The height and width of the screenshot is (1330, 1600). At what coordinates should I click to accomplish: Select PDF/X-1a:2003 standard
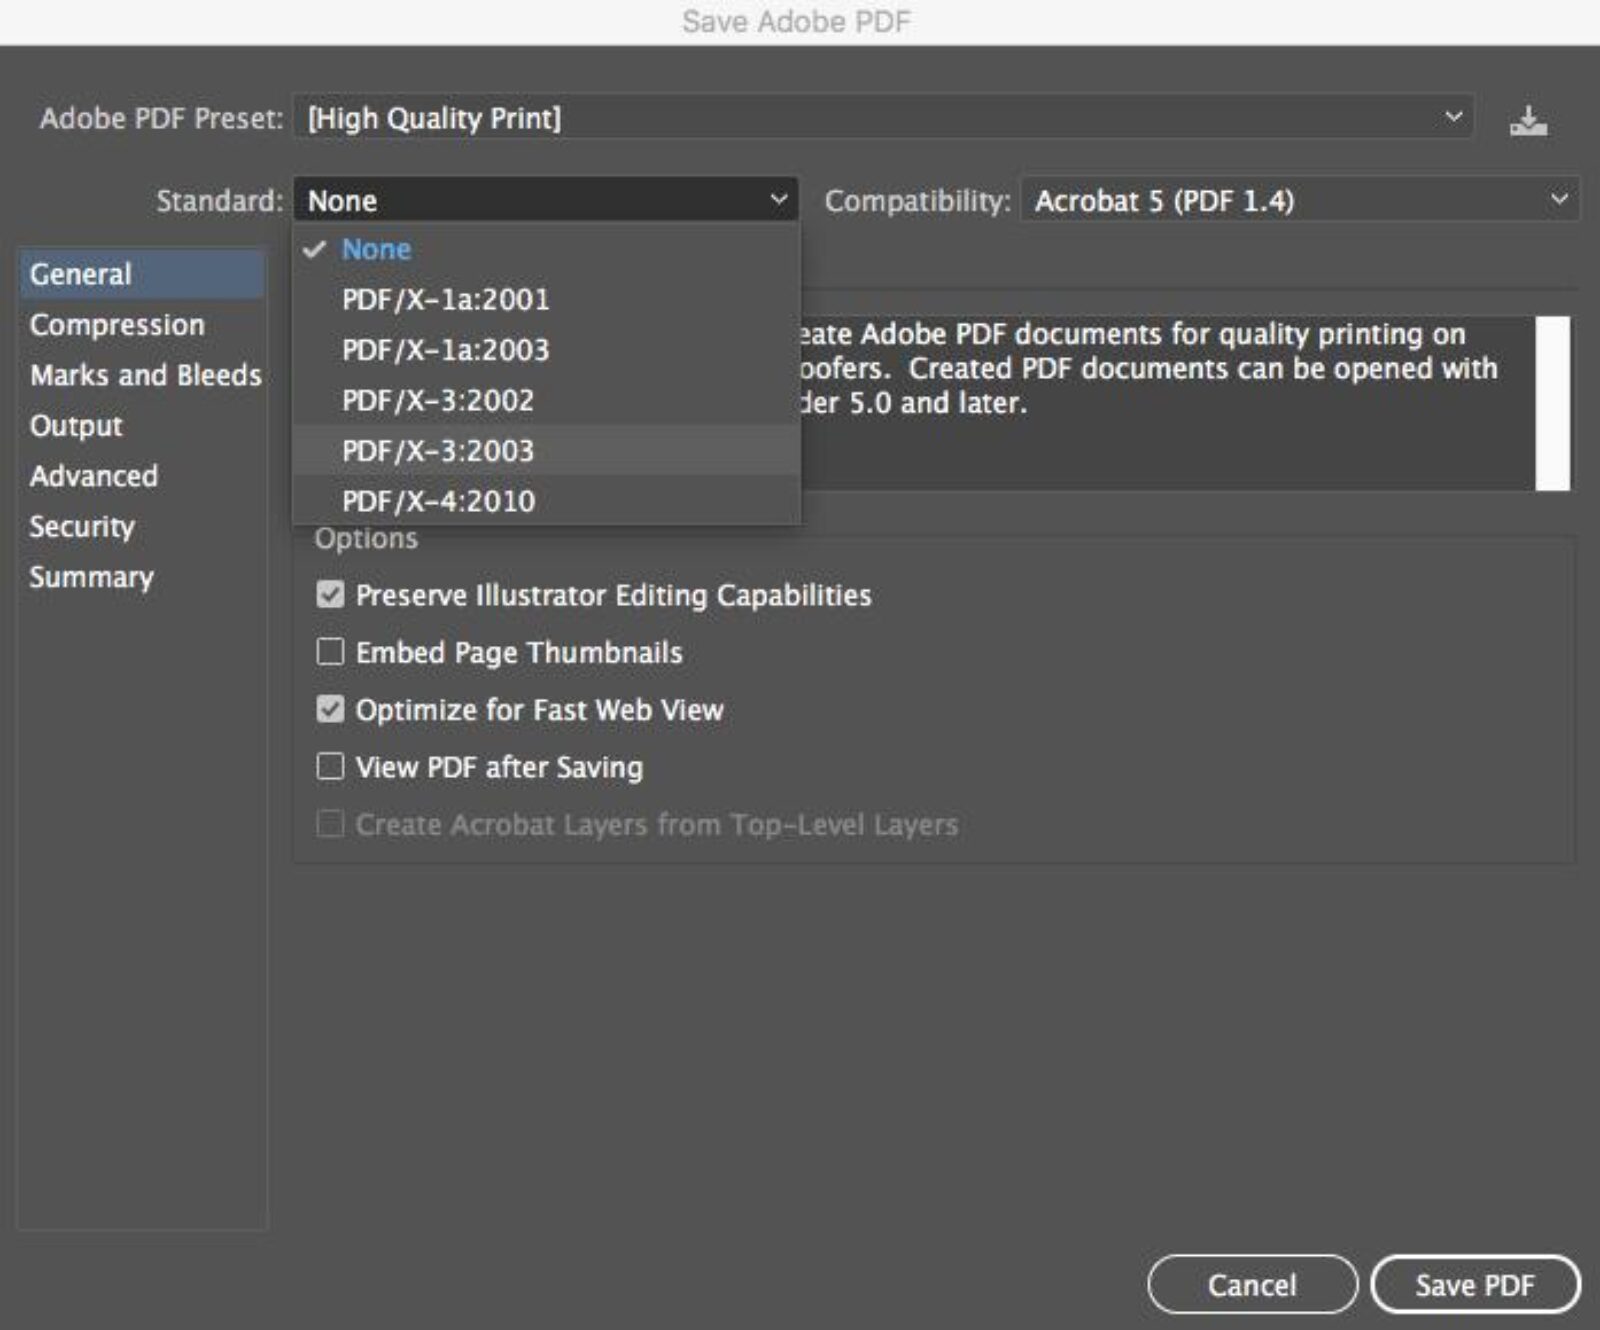[546, 350]
